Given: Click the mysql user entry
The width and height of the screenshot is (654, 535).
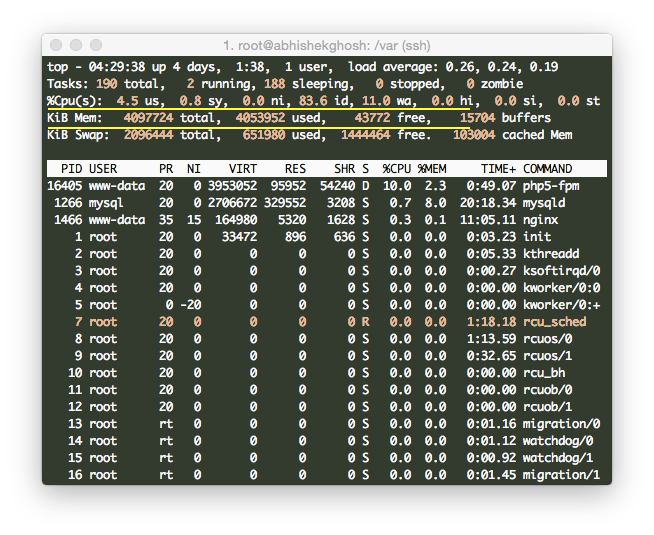Looking at the screenshot, I should click(106, 203).
